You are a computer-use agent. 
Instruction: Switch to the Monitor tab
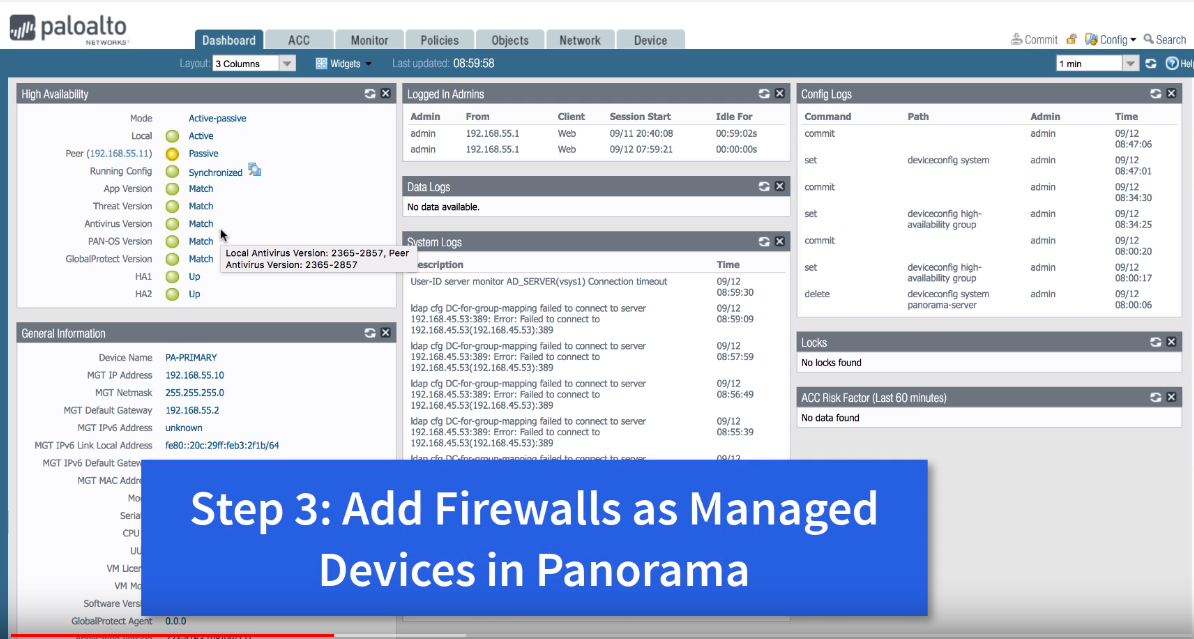click(x=369, y=40)
